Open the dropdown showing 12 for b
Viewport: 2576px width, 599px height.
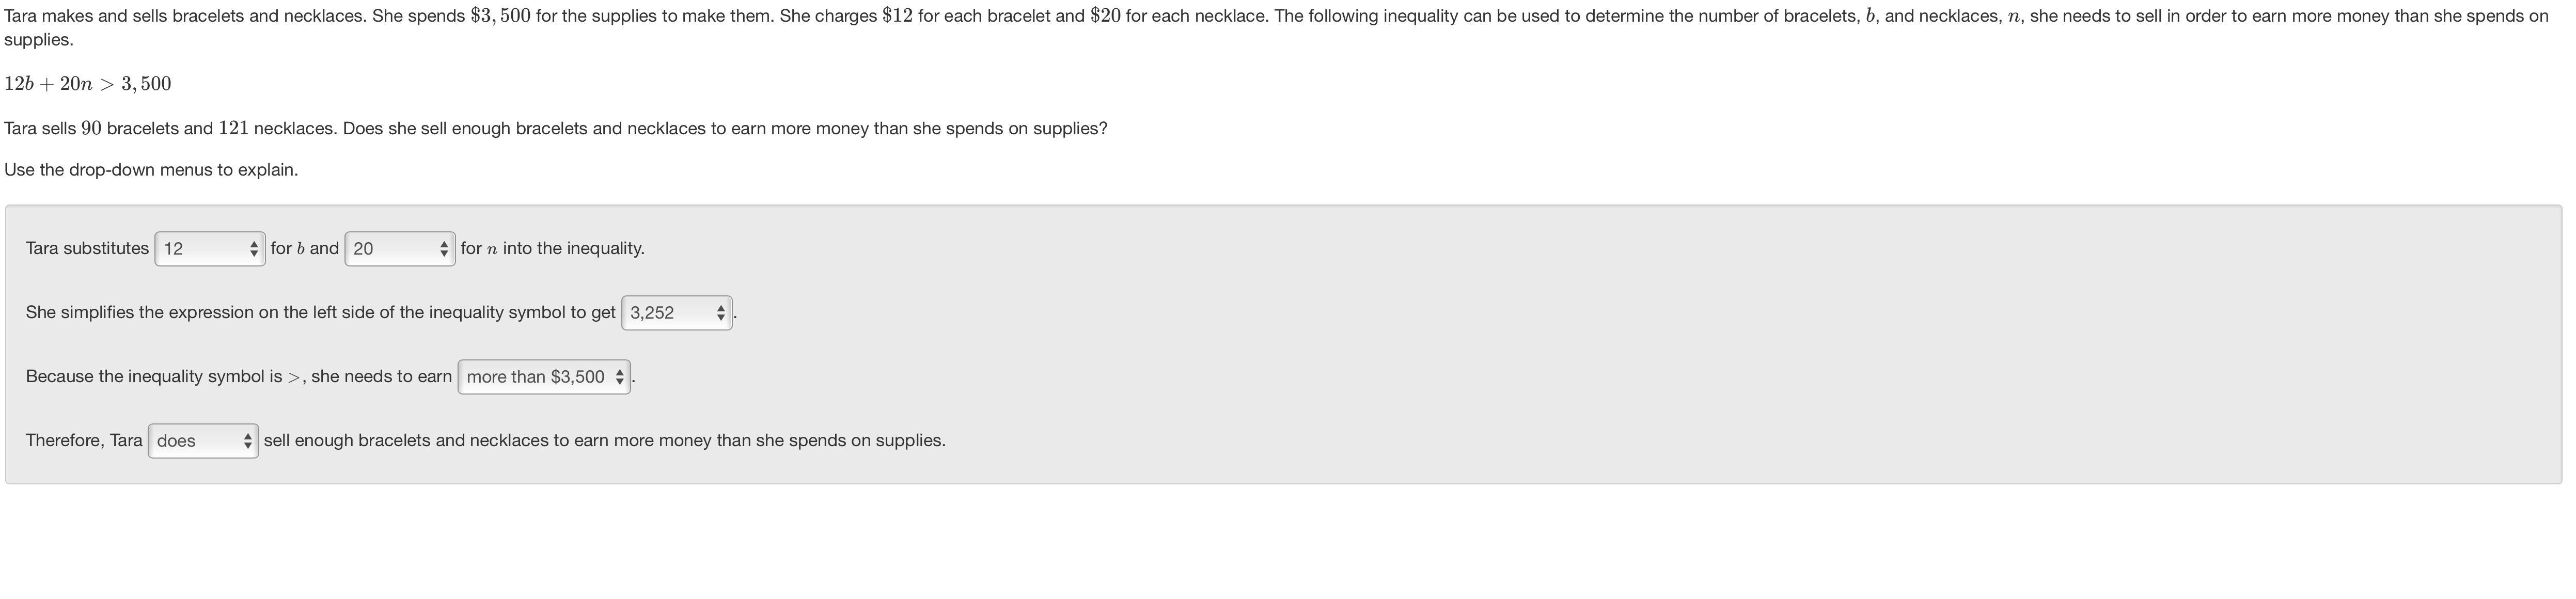pyautogui.click(x=210, y=249)
